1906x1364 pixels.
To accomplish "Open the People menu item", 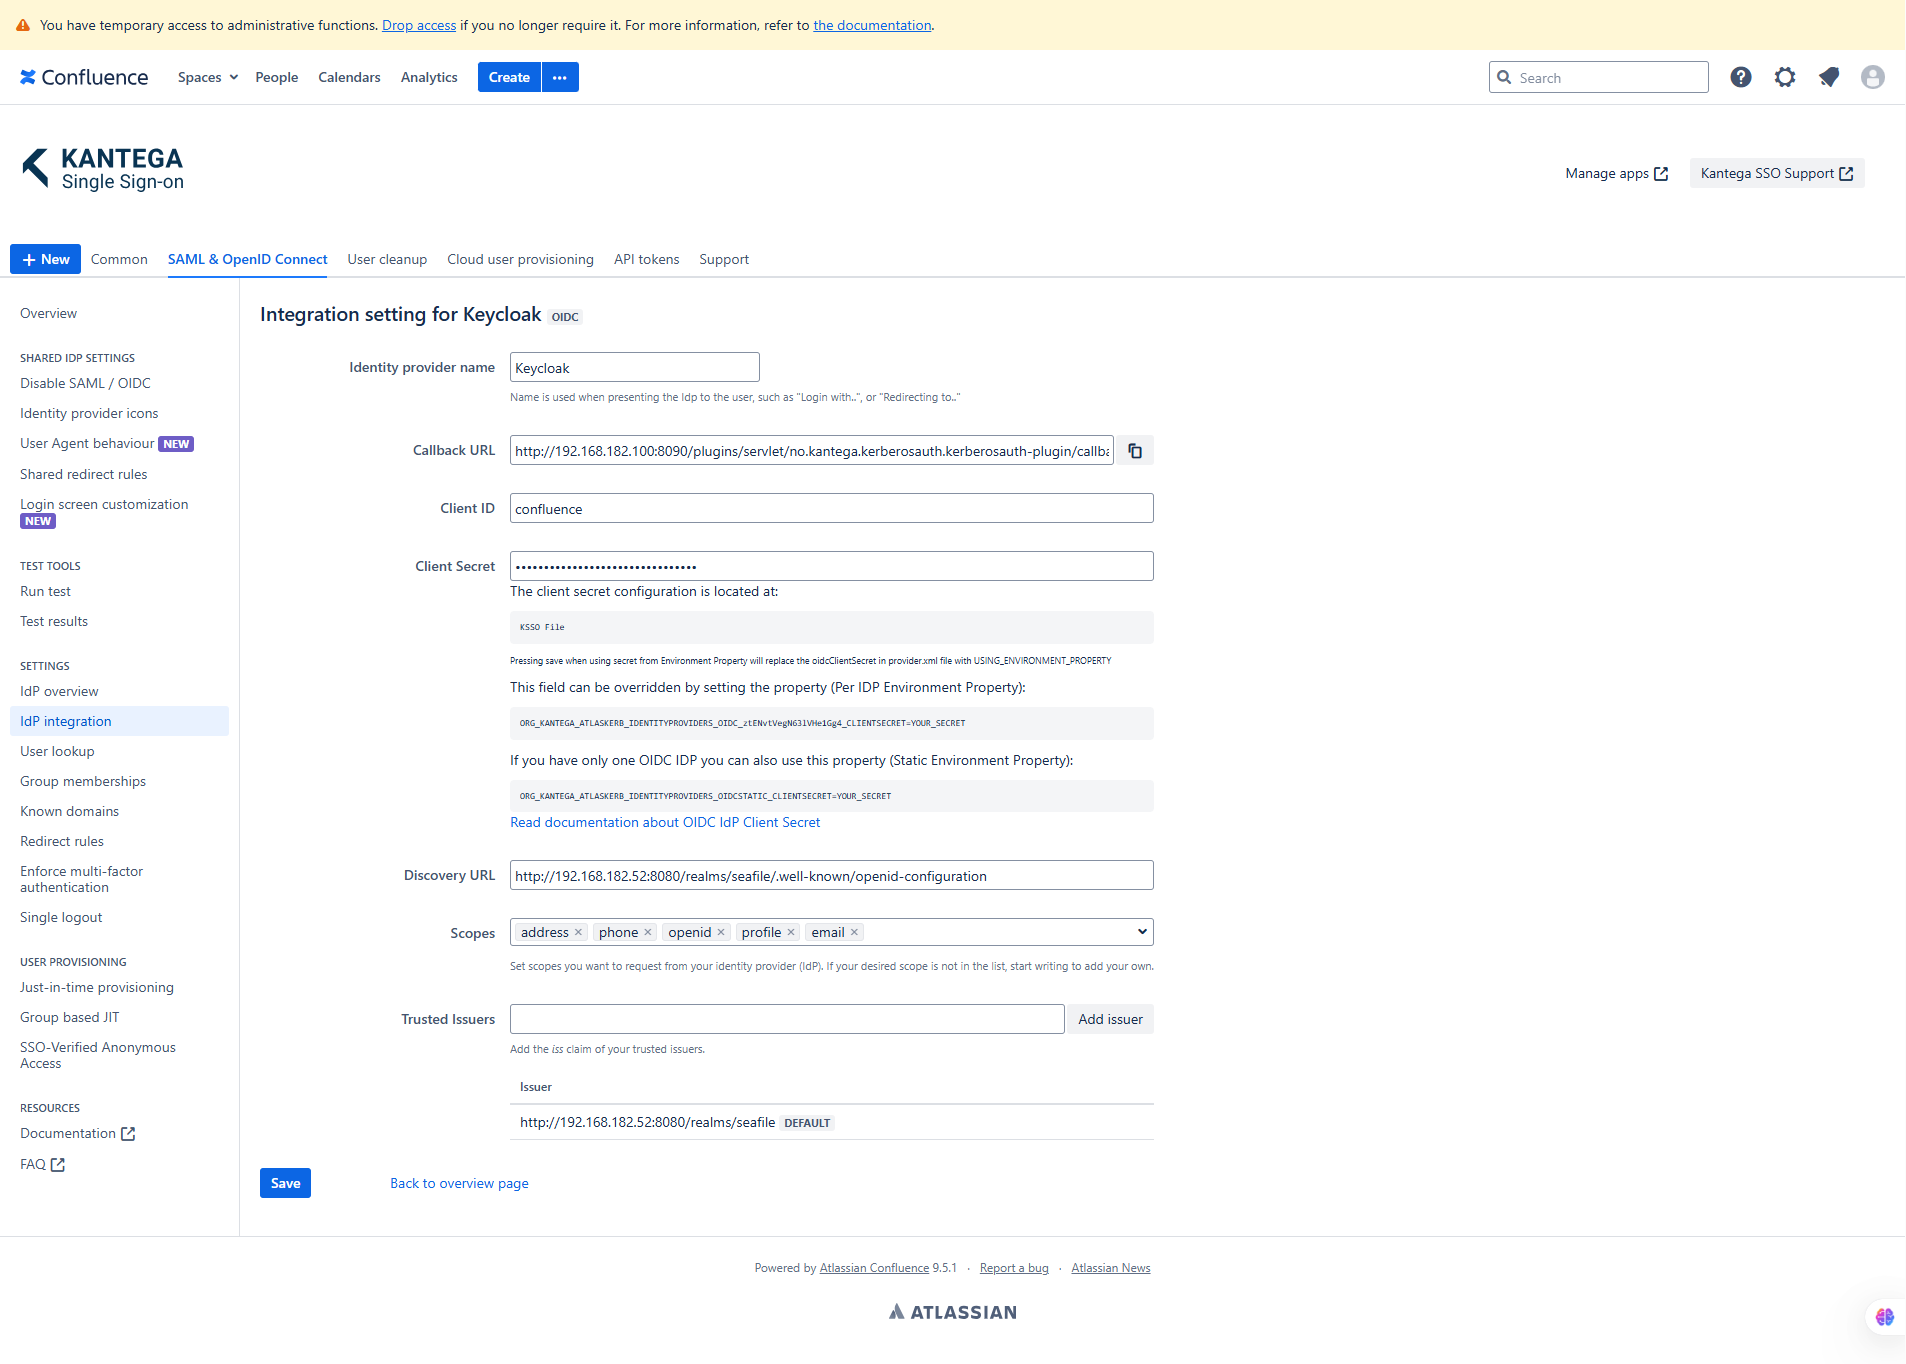I will 277,77.
